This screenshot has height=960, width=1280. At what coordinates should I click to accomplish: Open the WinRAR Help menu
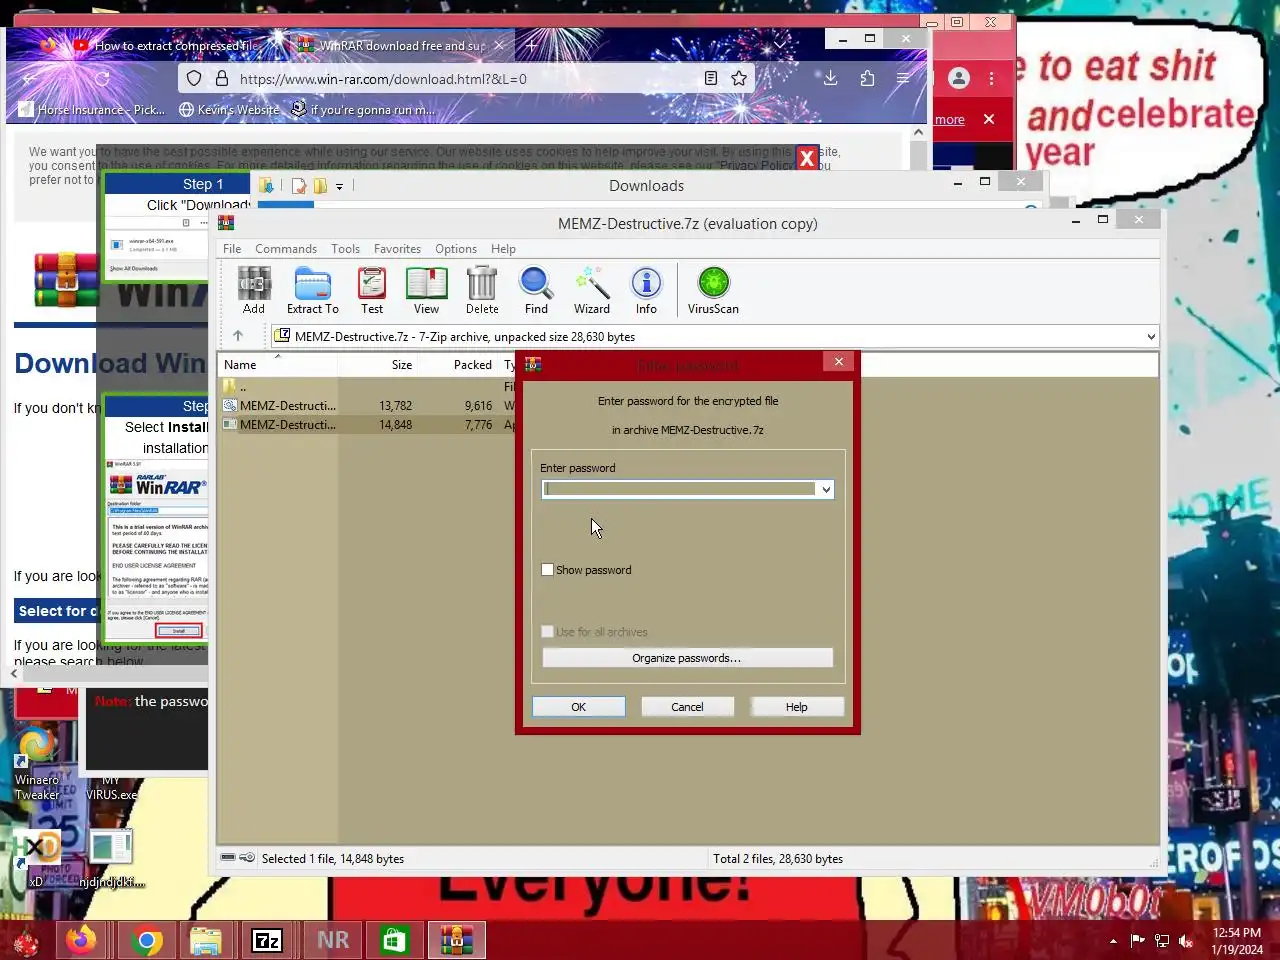[x=504, y=249]
